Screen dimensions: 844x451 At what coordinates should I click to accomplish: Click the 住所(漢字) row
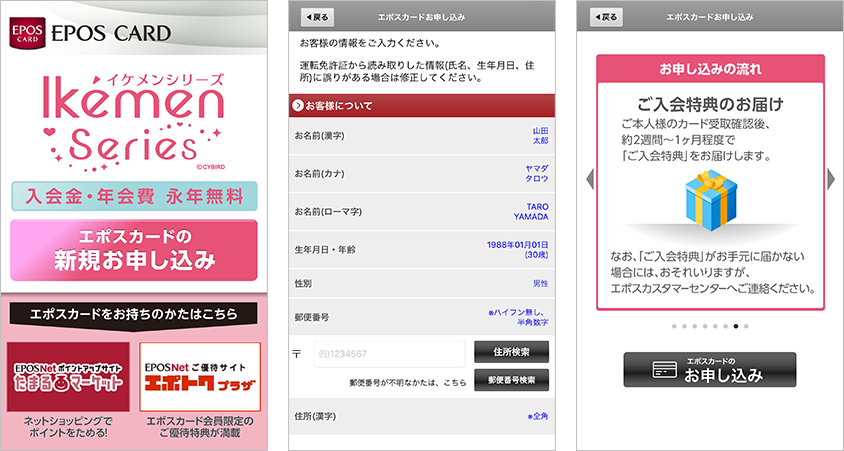click(422, 417)
